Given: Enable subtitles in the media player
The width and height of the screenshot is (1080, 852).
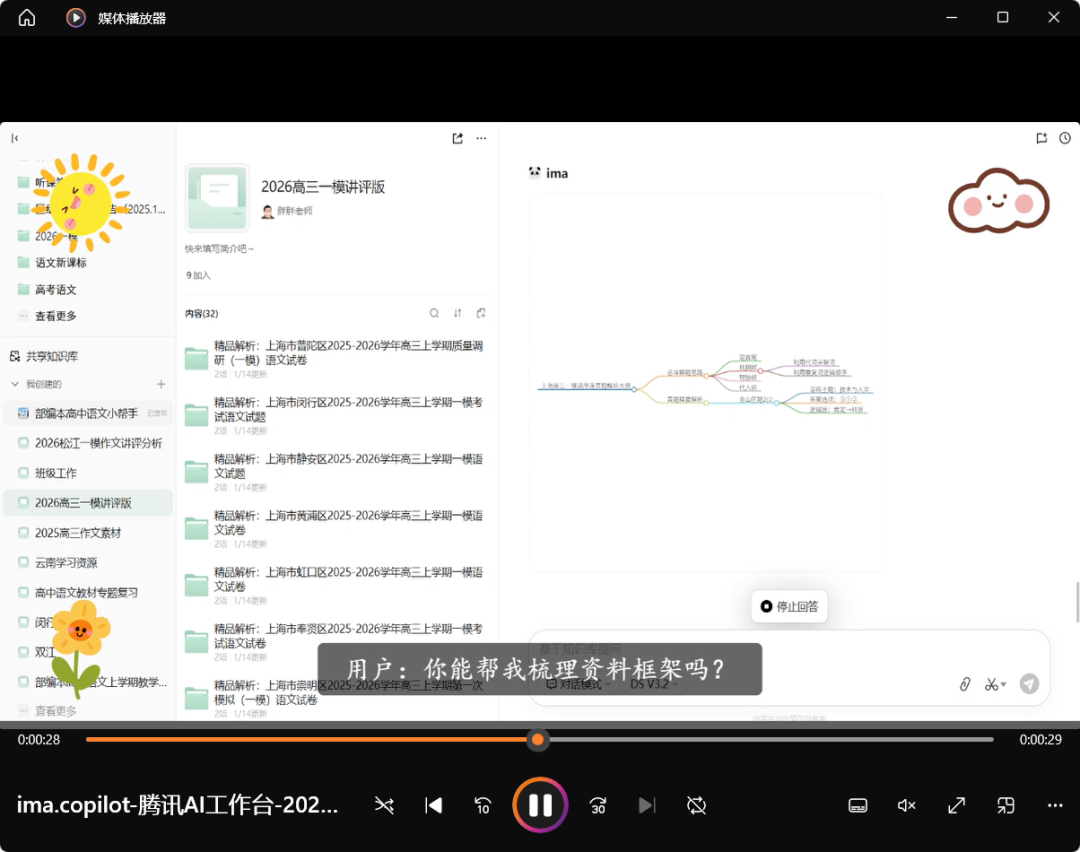Looking at the screenshot, I should [x=858, y=805].
